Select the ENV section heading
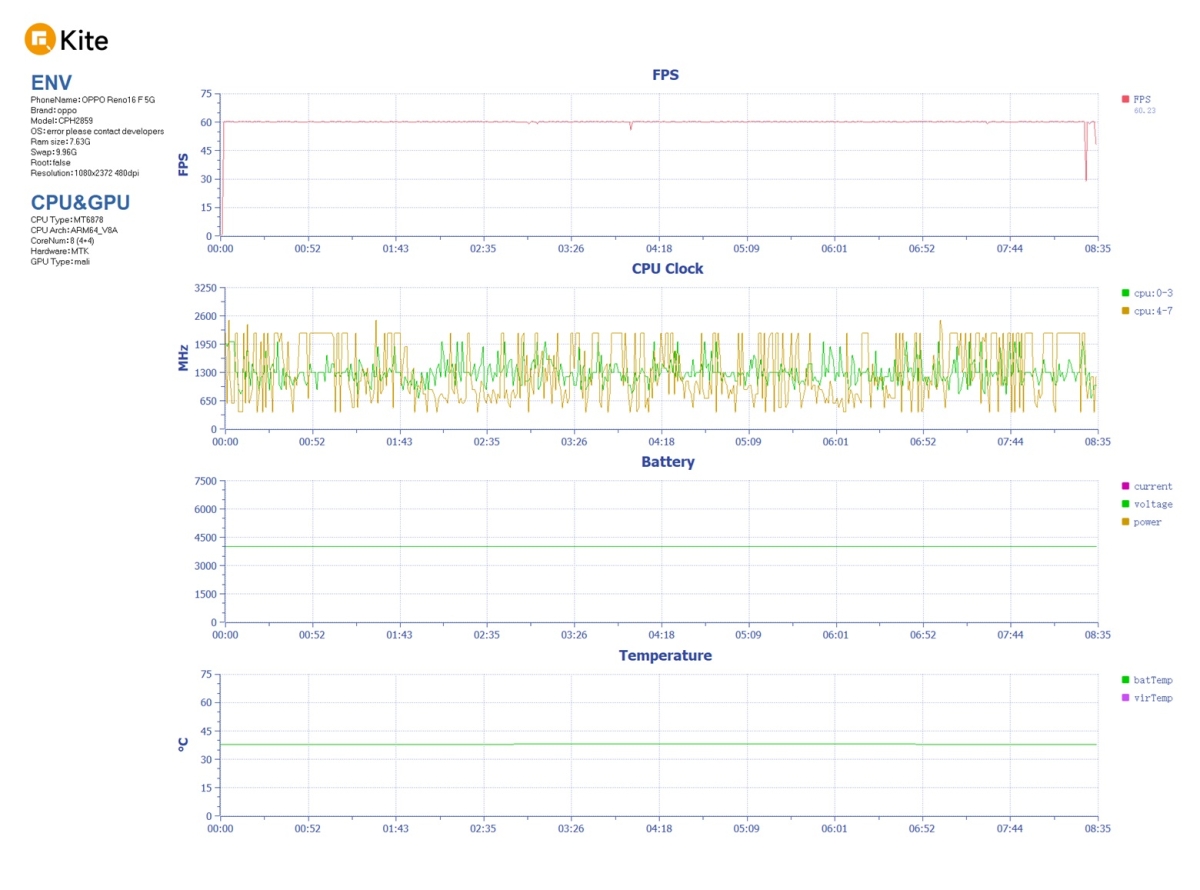The width and height of the screenshot is (1200, 890). (51, 82)
